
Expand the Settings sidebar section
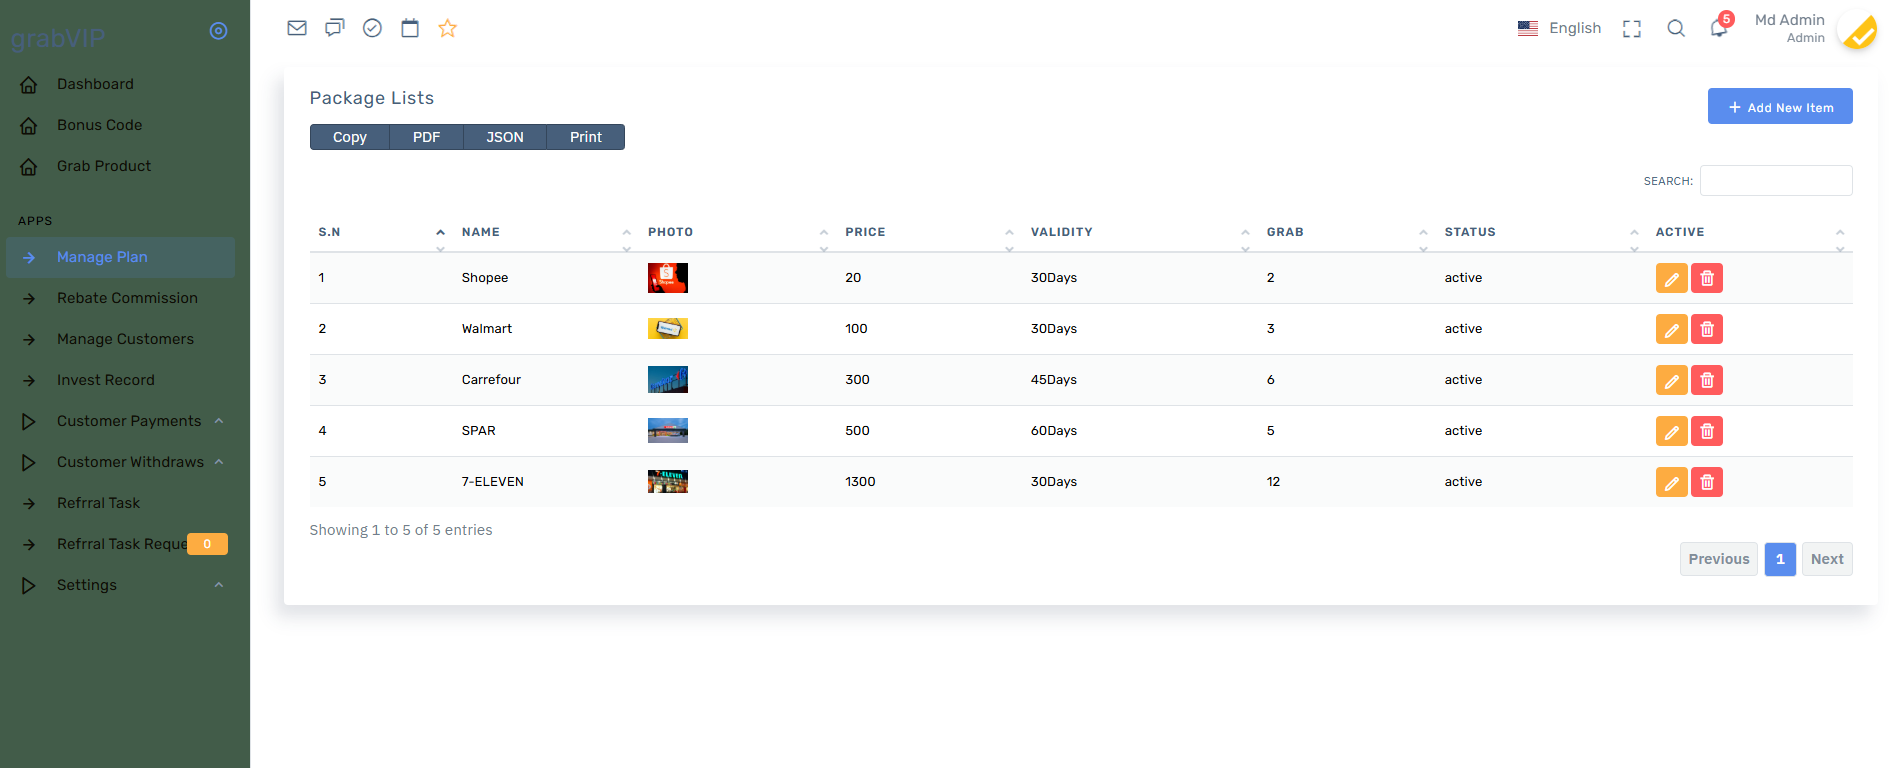pos(87,585)
